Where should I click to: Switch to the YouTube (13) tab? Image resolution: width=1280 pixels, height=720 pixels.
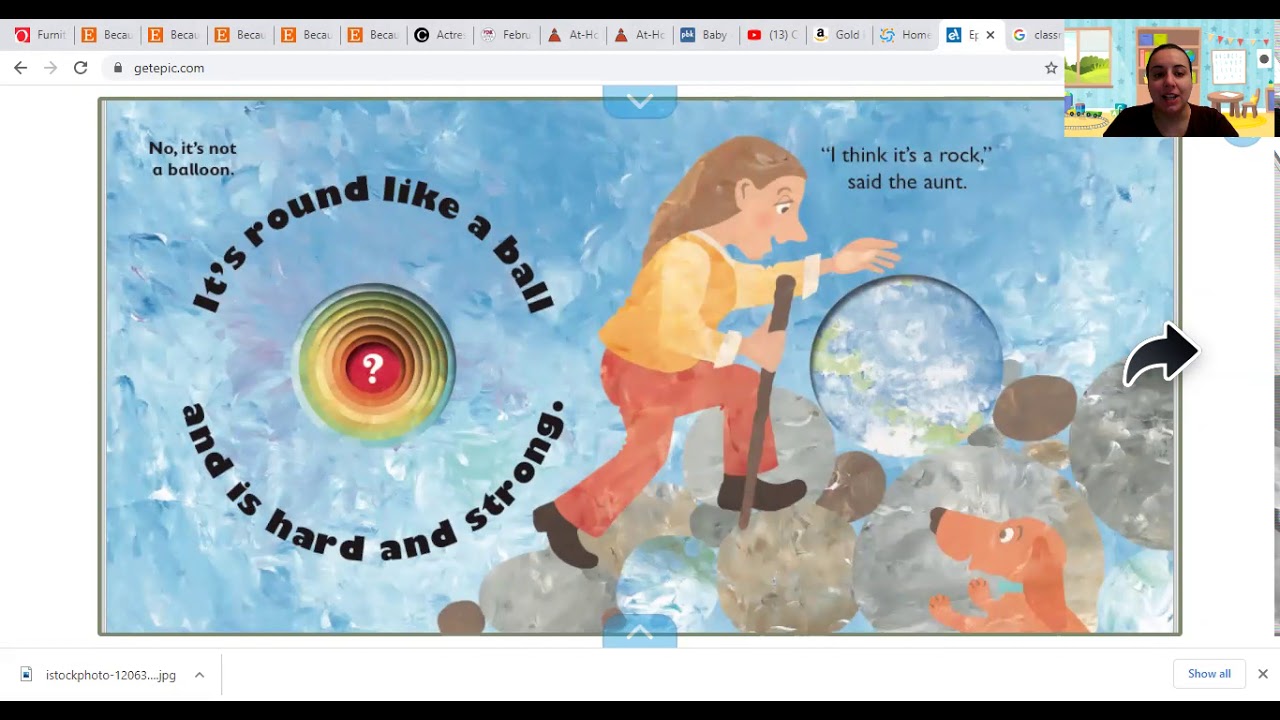(x=772, y=35)
